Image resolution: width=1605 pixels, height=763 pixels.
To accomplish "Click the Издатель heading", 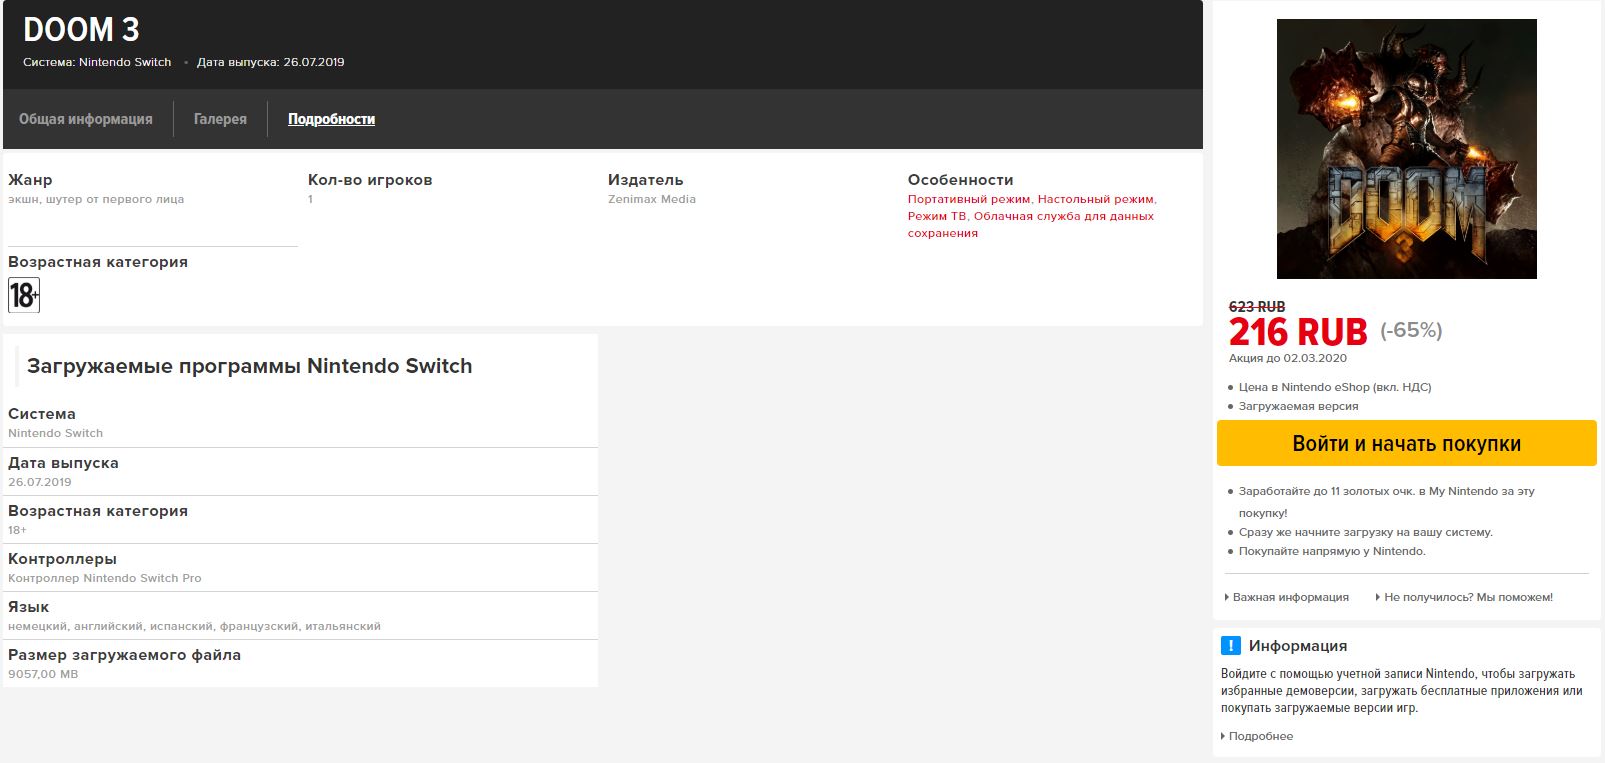I will 646,180.
